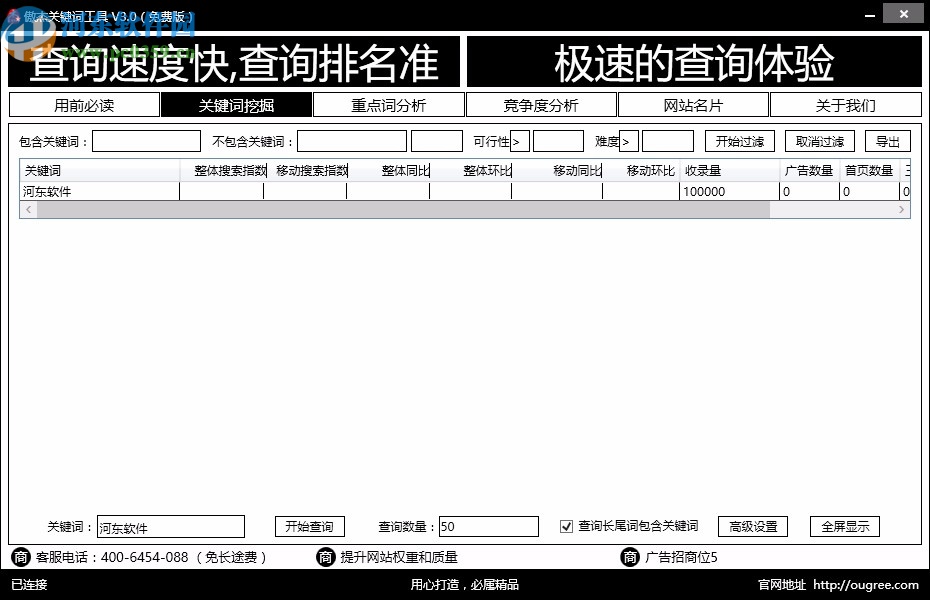930x600 pixels.
Task: Switch to the 用前必读 tab
Action: point(84,104)
